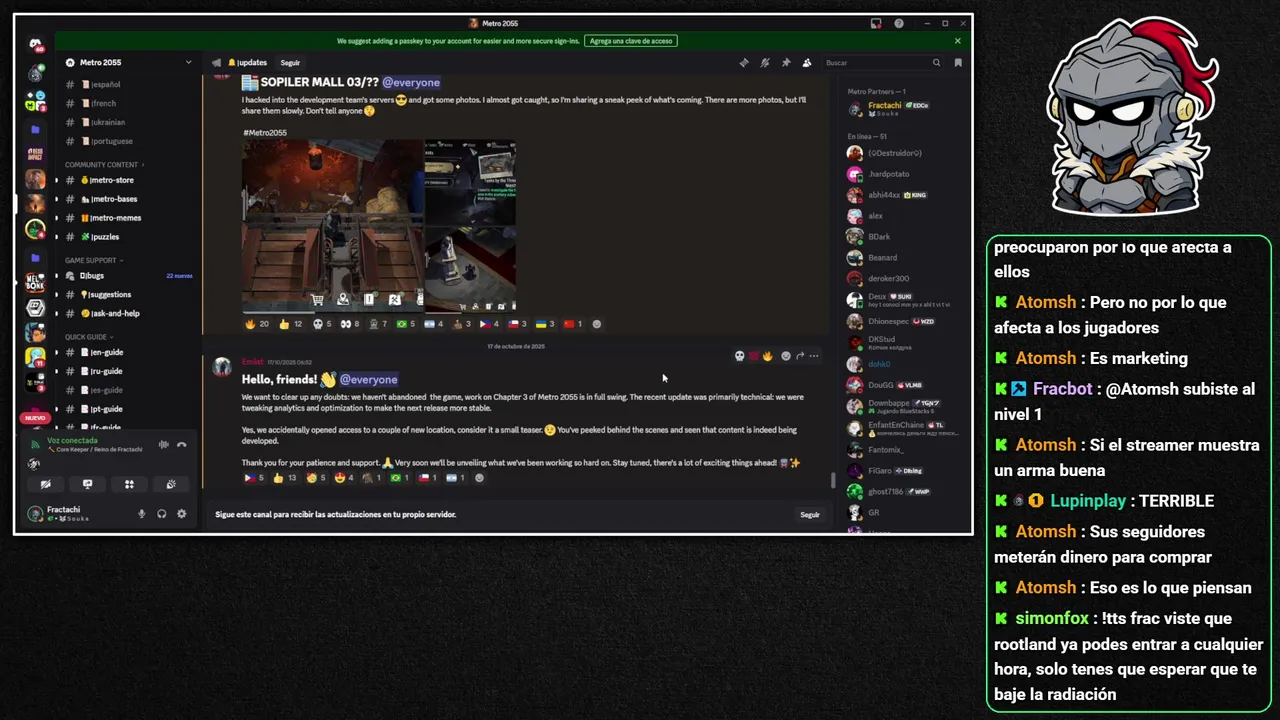The height and width of the screenshot is (720, 1280).
Task: Toggle fire reaction with count 20
Action: point(257,324)
